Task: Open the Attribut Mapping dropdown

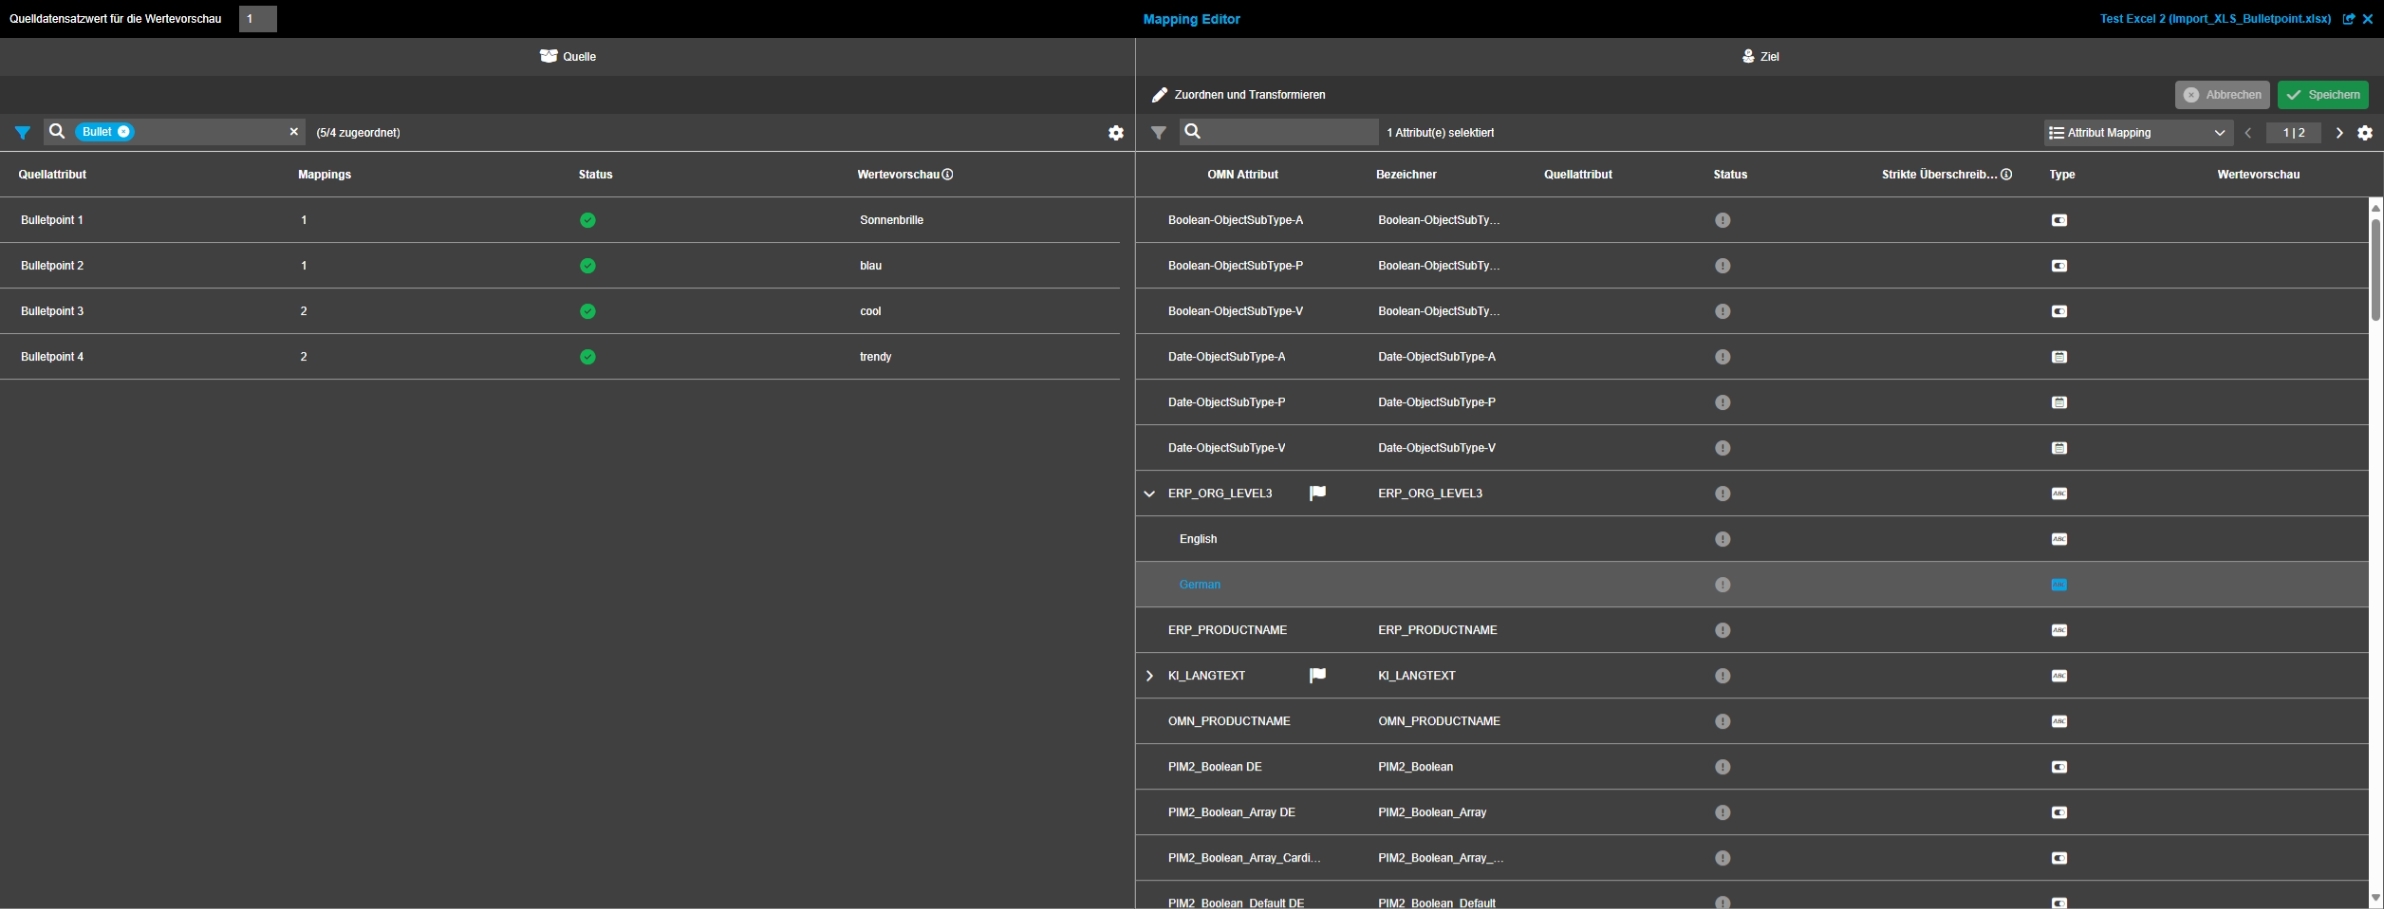Action: (2135, 133)
